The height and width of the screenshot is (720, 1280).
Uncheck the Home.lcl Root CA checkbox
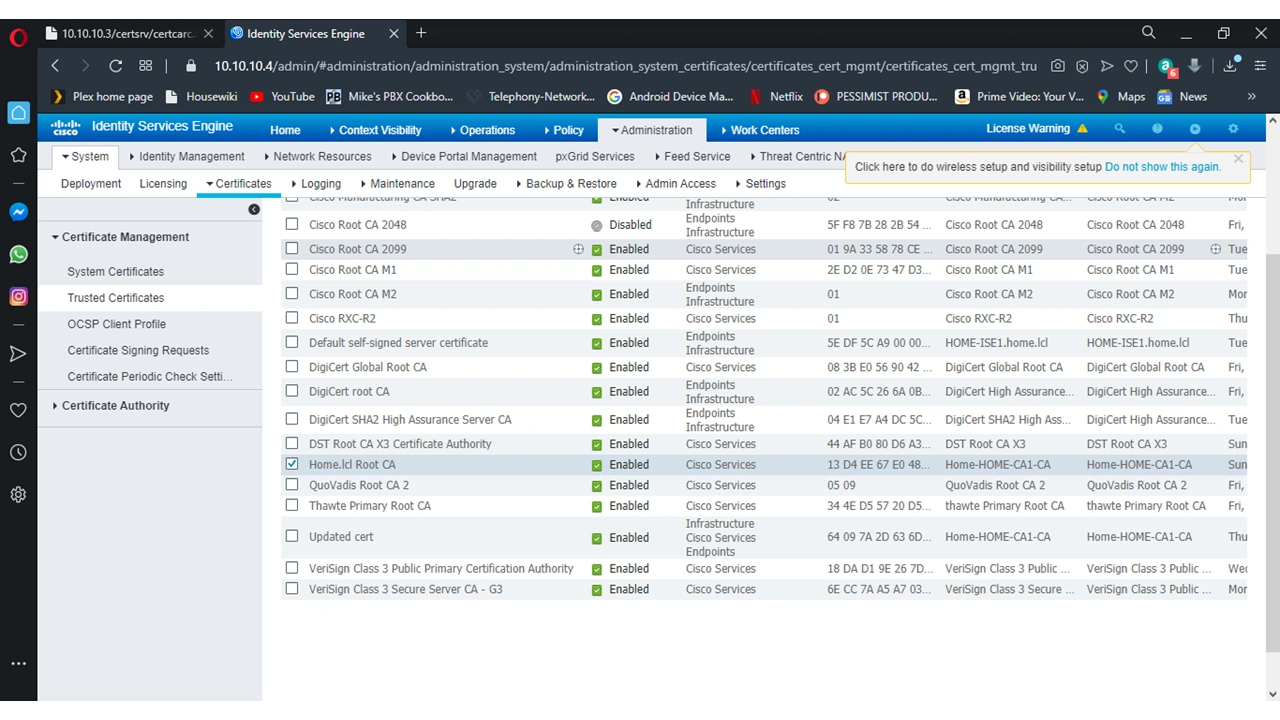[292, 464]
